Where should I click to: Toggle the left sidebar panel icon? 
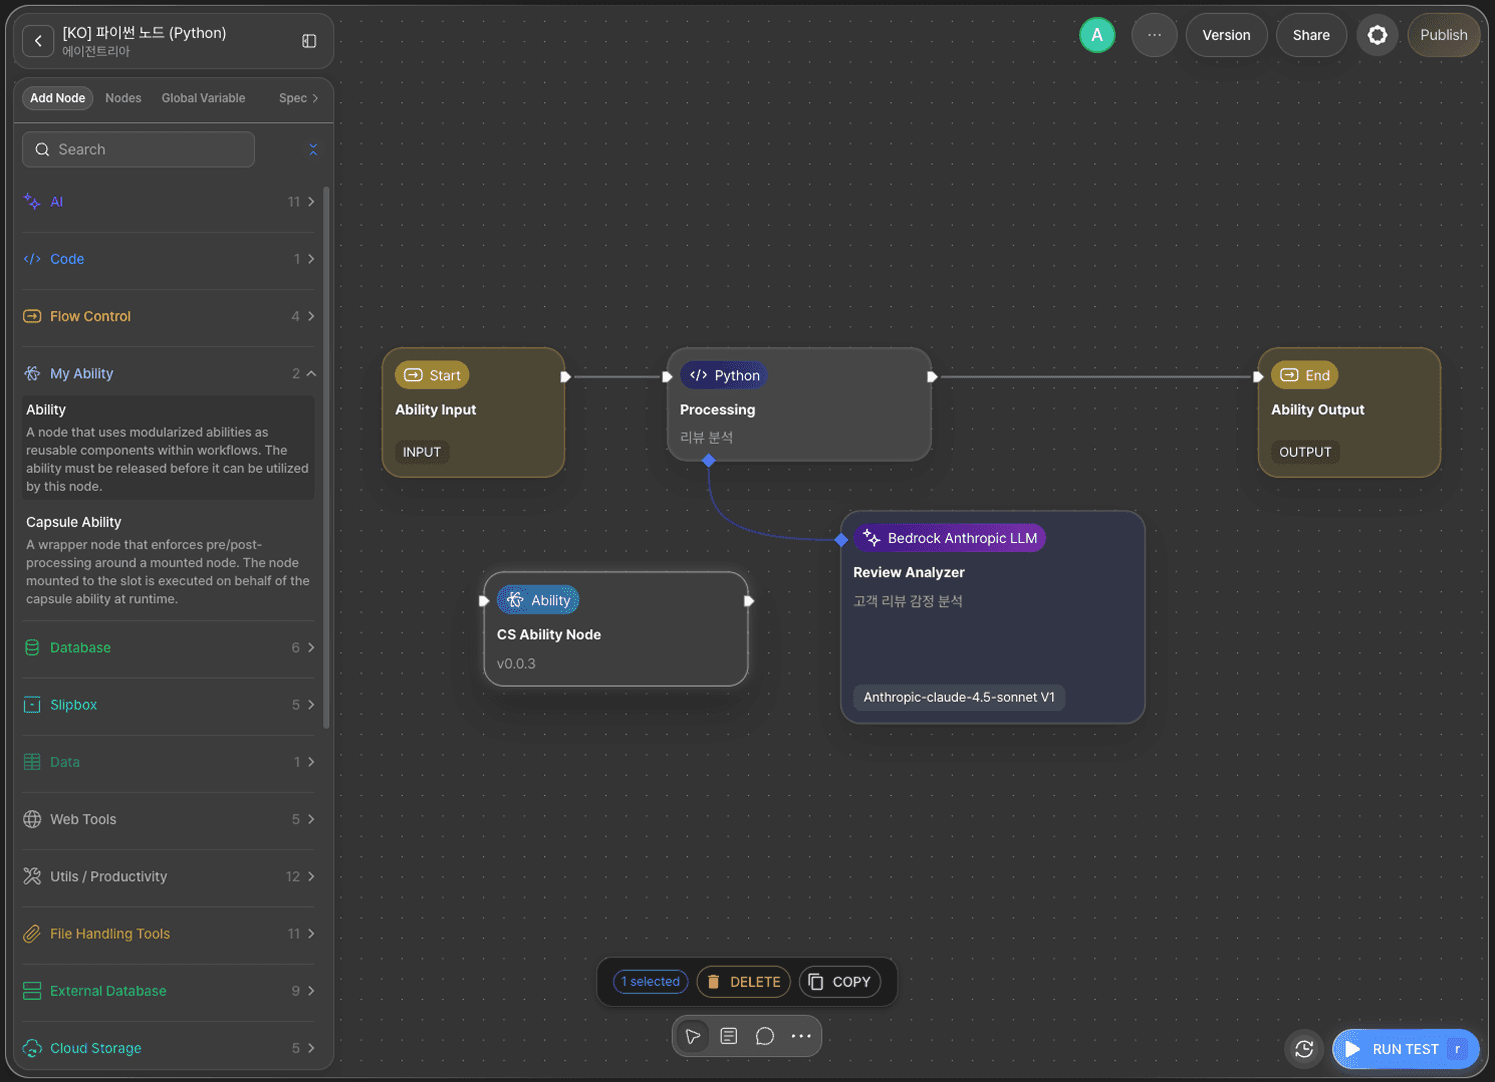(x=309, y=41)
